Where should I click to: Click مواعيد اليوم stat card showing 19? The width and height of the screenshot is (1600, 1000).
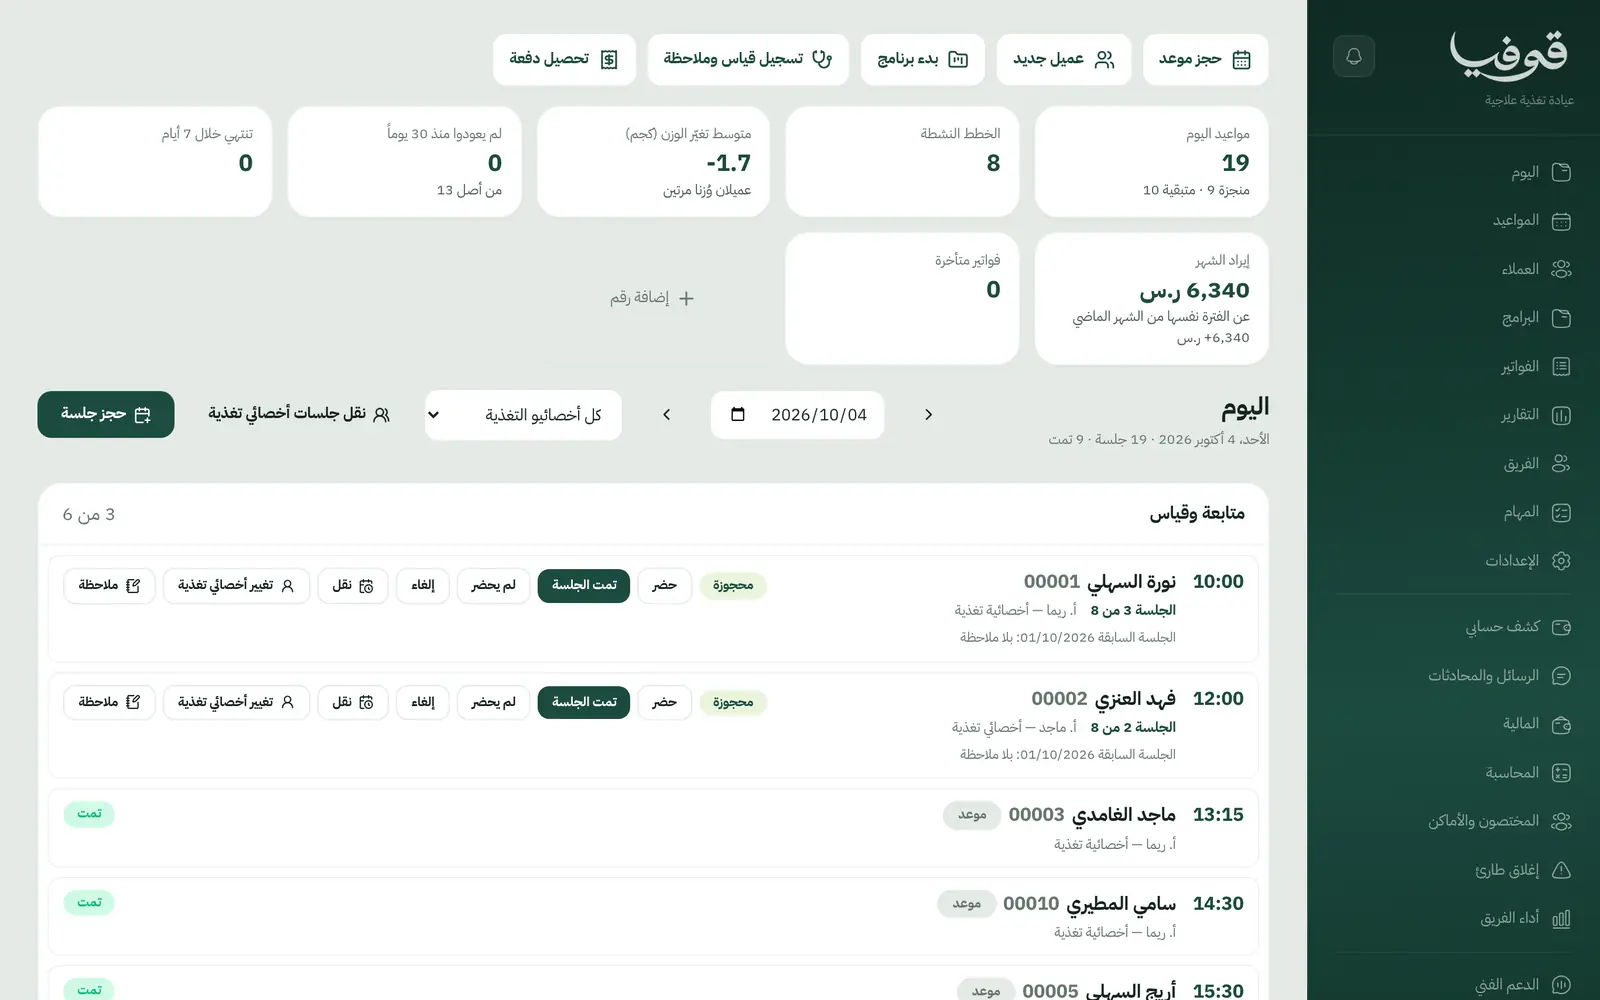click(1151, 162)
